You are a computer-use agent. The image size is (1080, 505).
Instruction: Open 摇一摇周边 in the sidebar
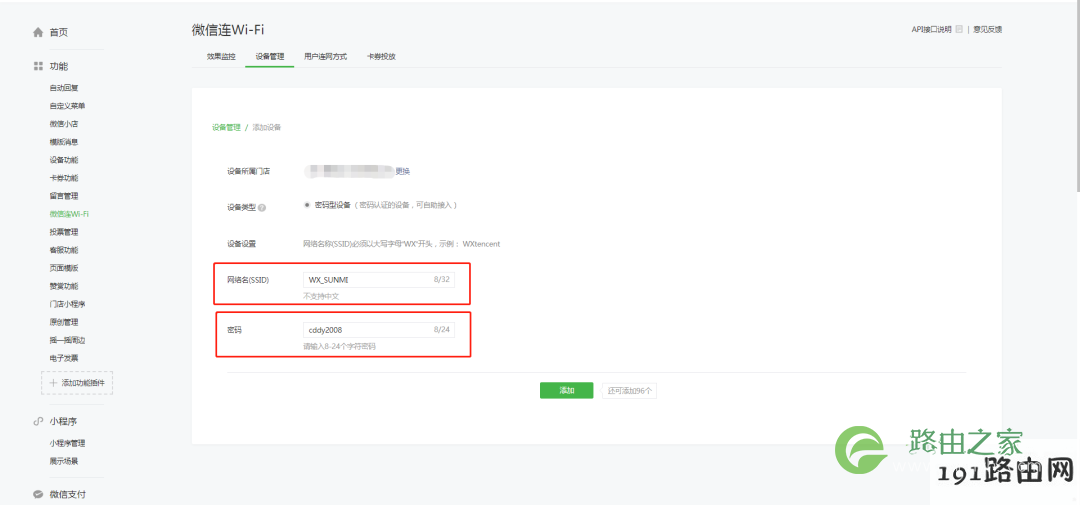click(x=67, y=340)
